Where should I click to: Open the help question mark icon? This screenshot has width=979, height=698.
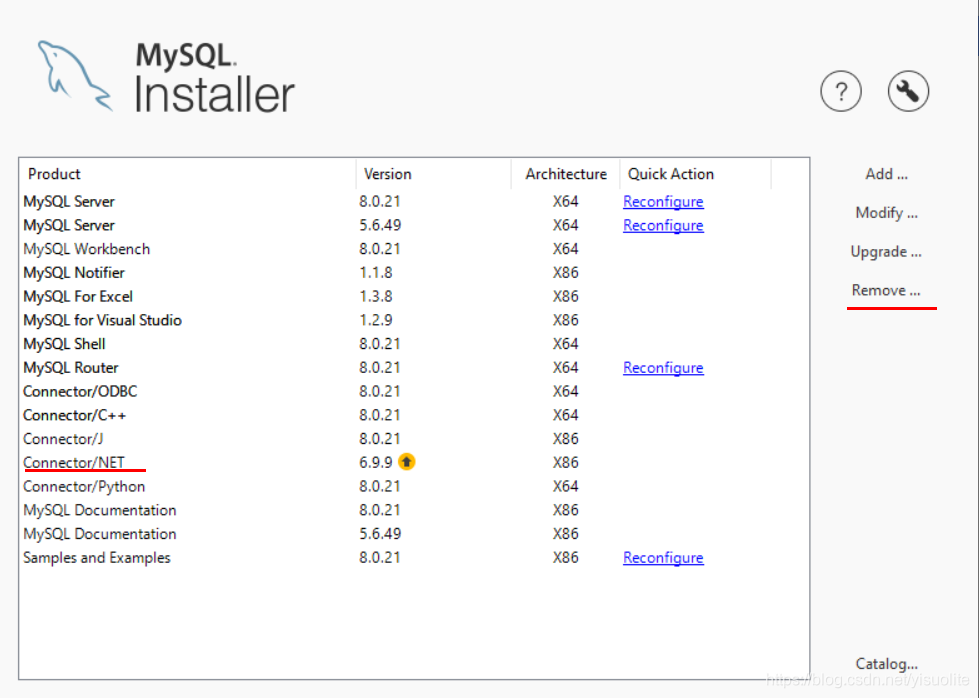tap(840, 92)
